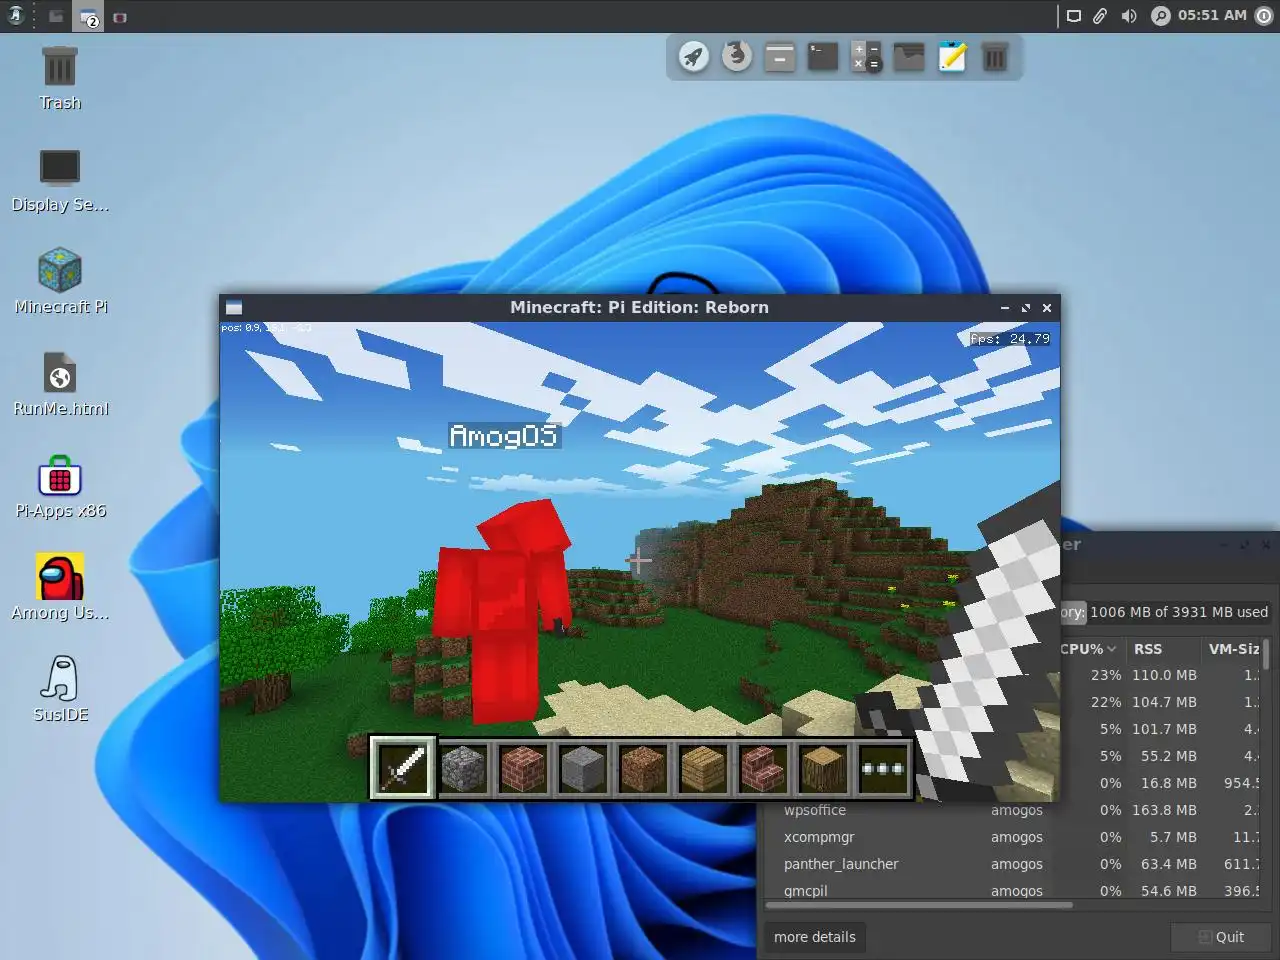The height and width of the screenshot is (960, 1280).
Task: Click the 16.8 MB RSS value
Action: click(x=1168, y=783)
